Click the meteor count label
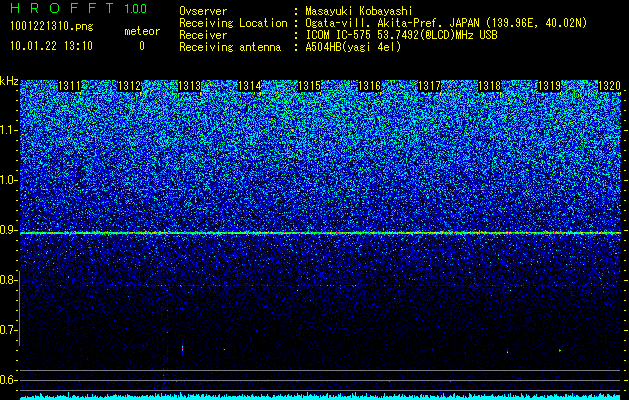The height and width of the screenshot is (400, 629). tap(142, 31)
